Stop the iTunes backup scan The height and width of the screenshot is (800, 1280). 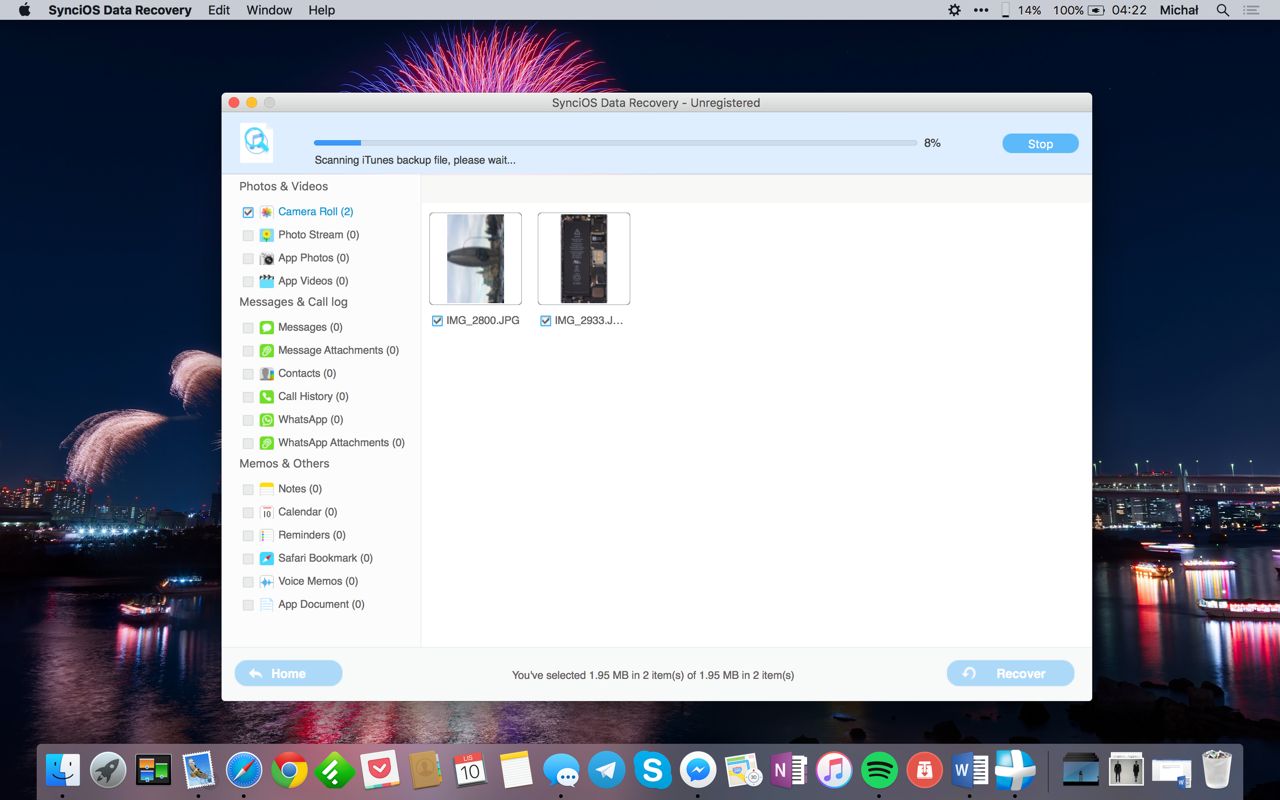(1040, 144)
